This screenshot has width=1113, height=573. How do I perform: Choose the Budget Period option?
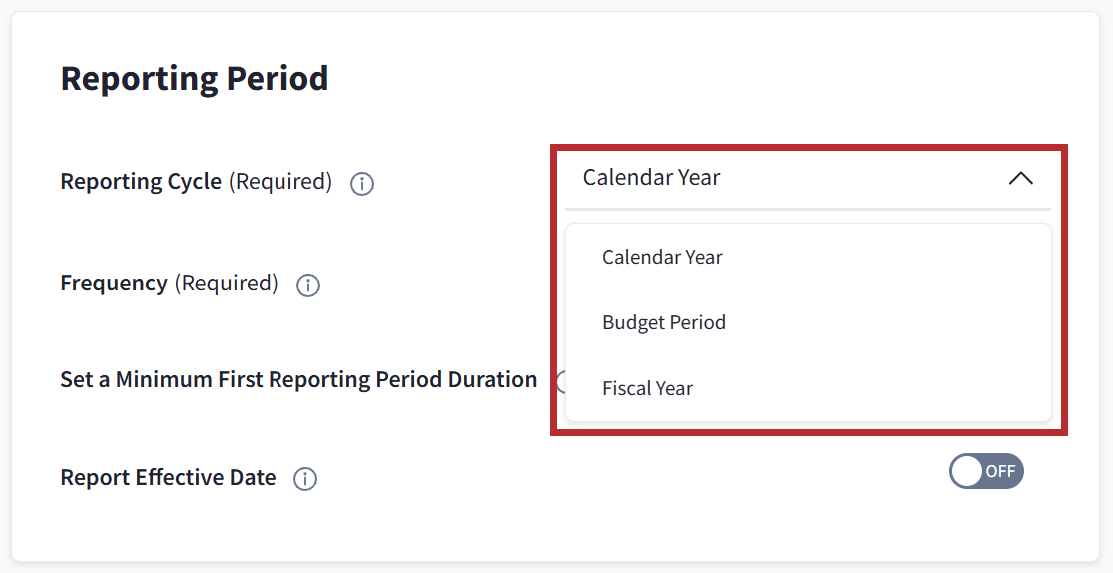coord(664,322)
